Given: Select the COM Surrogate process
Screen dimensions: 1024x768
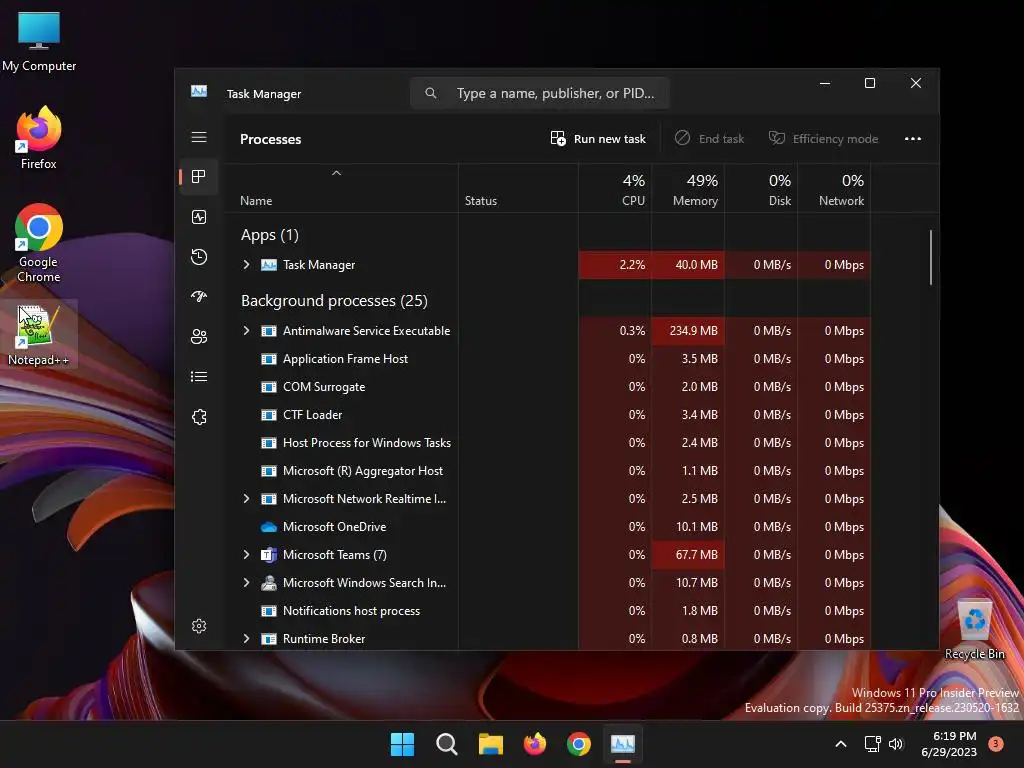Looking at the screenshot, I should (x=549, y=387).
